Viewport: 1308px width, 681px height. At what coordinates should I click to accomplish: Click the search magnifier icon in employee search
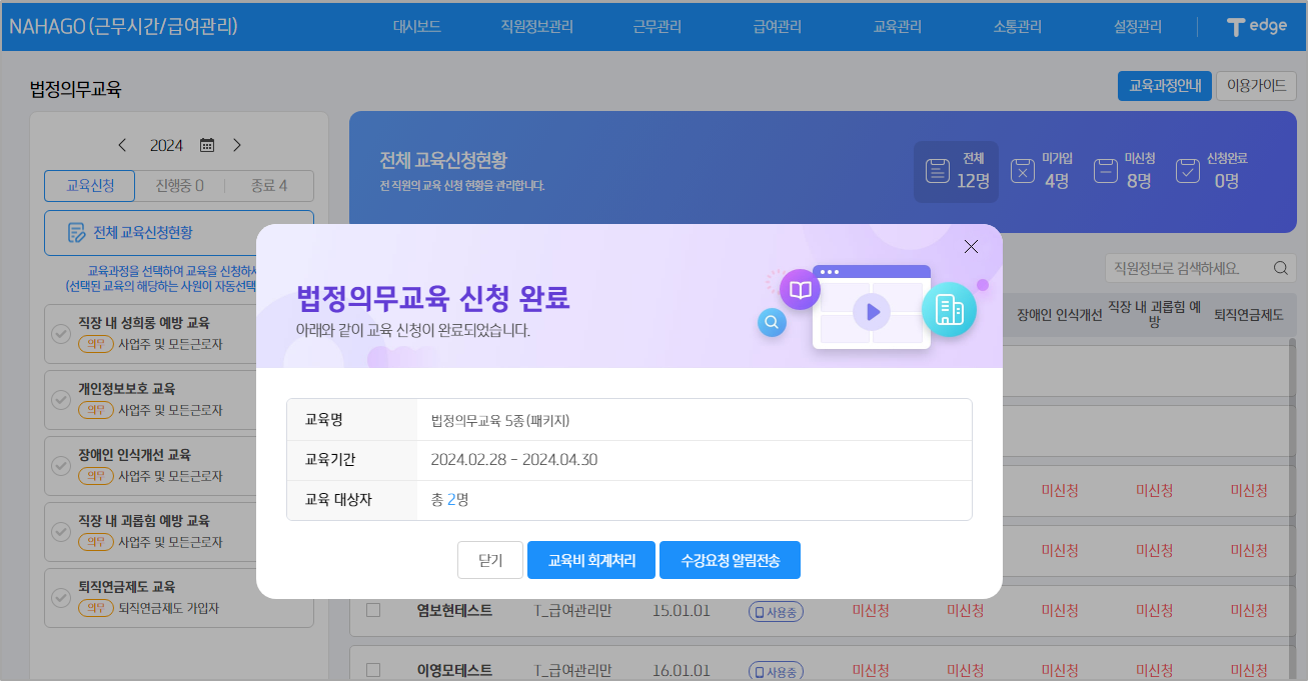coord(1280,268)
